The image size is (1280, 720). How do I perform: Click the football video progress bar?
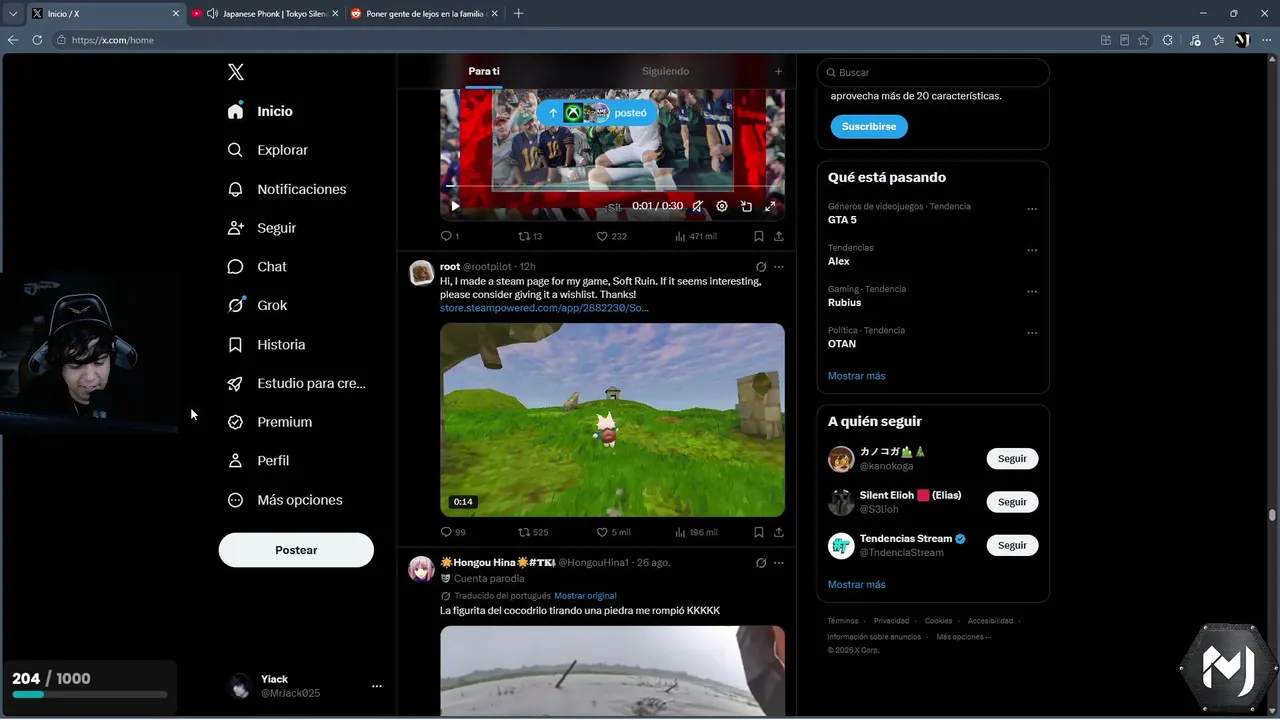coord(612,186)
